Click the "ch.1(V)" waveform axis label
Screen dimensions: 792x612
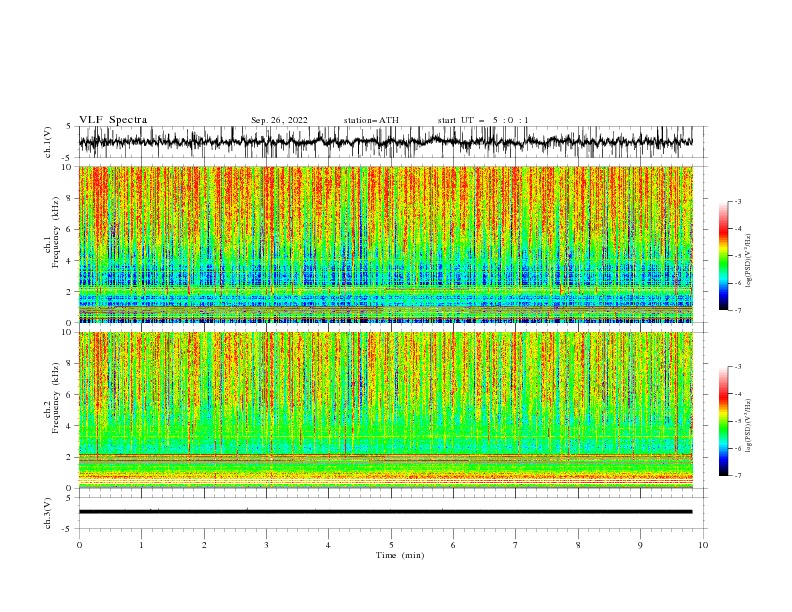point(48,142)
